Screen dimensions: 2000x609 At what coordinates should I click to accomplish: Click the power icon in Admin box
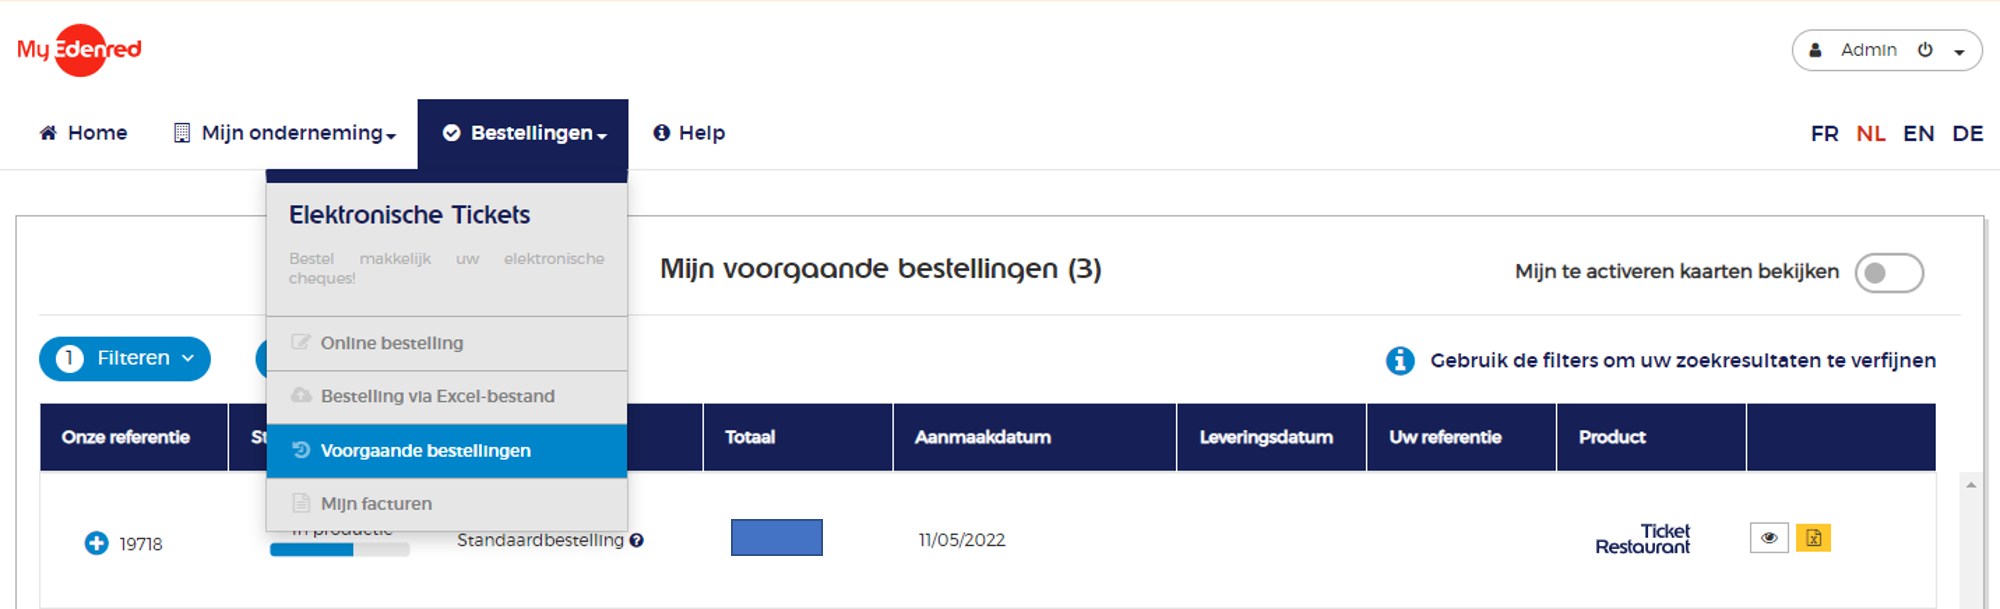[1925, 50]
